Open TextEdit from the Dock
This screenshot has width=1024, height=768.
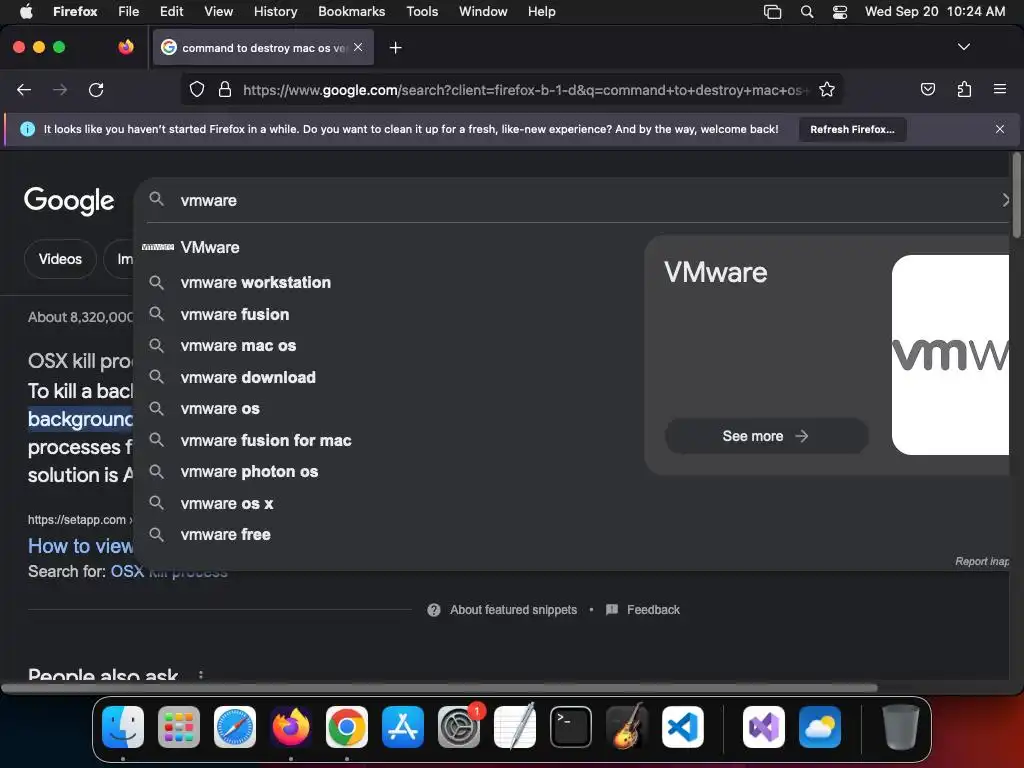(515, 727)
